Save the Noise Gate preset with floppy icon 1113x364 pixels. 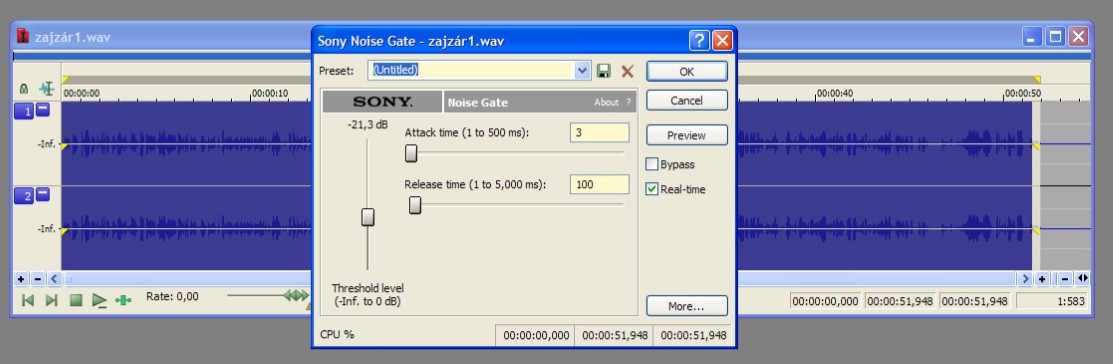603,70
